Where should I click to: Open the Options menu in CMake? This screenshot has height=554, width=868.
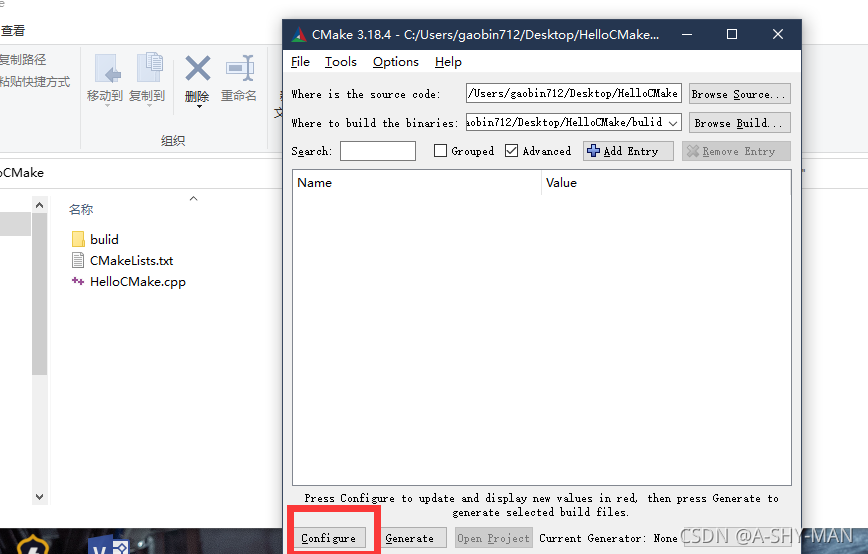(395, 62)
